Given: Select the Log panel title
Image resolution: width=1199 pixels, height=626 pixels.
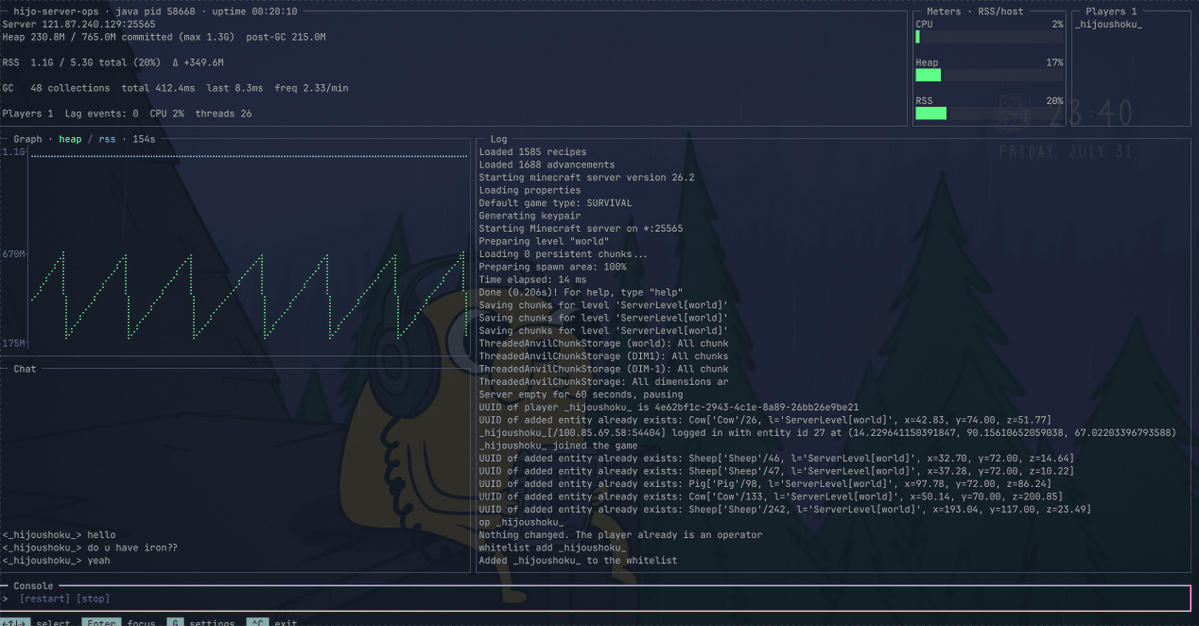Looking at the screenshot, I should 499,139.
